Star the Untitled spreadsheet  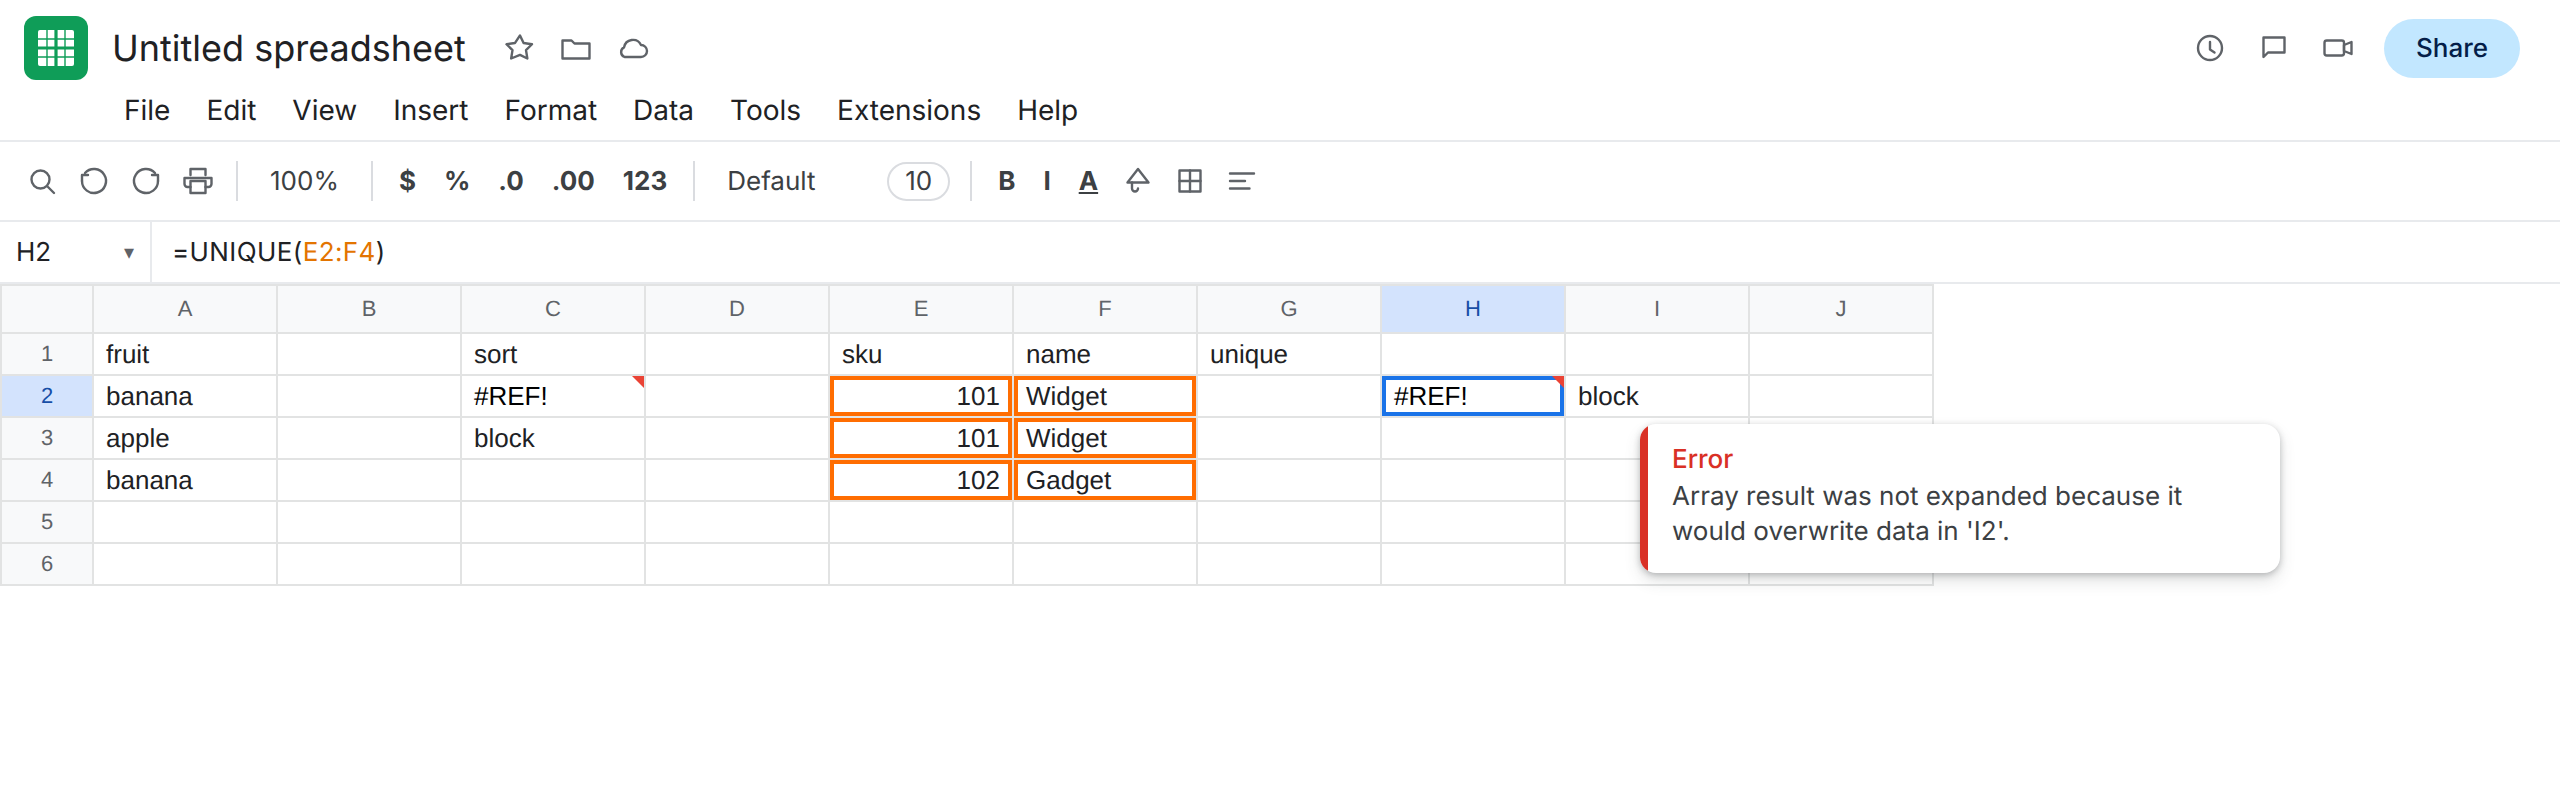click(519, 48)
